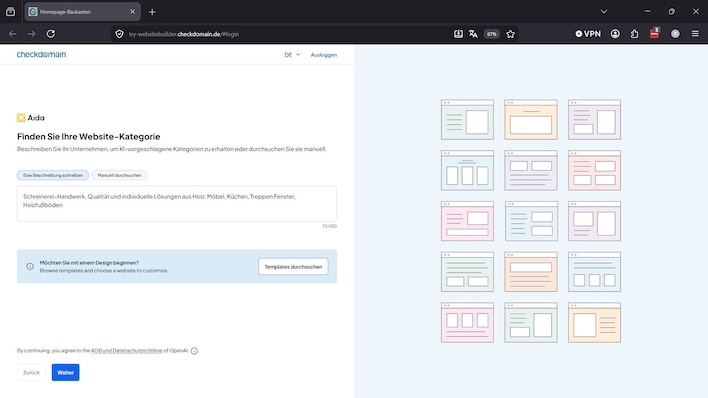
Task: Open the recent browsing view icon at top left
Action: click(x=10, y=12)
